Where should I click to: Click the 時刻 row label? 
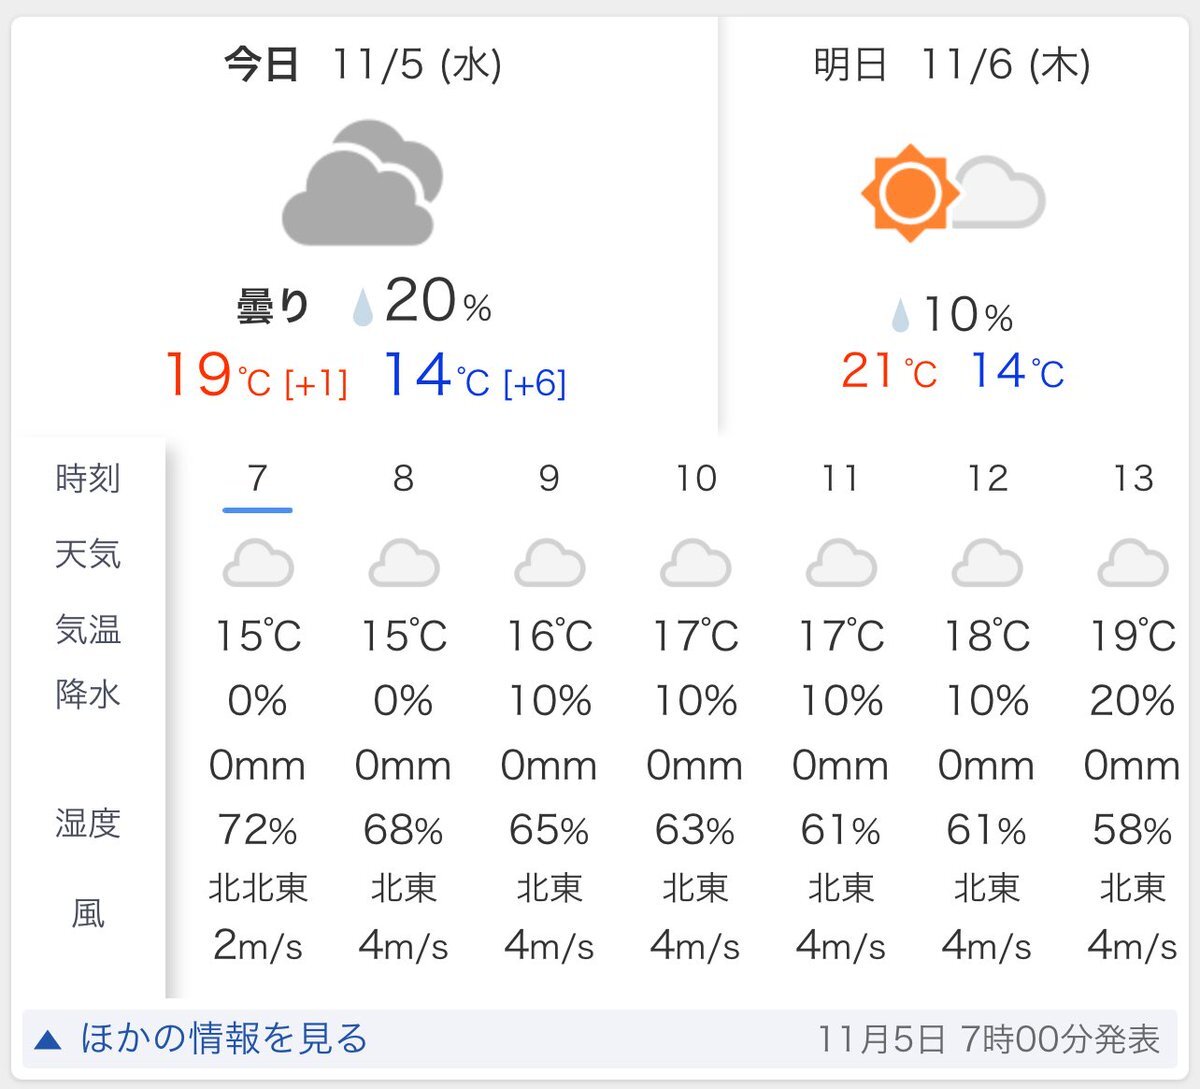coord(88,479)
